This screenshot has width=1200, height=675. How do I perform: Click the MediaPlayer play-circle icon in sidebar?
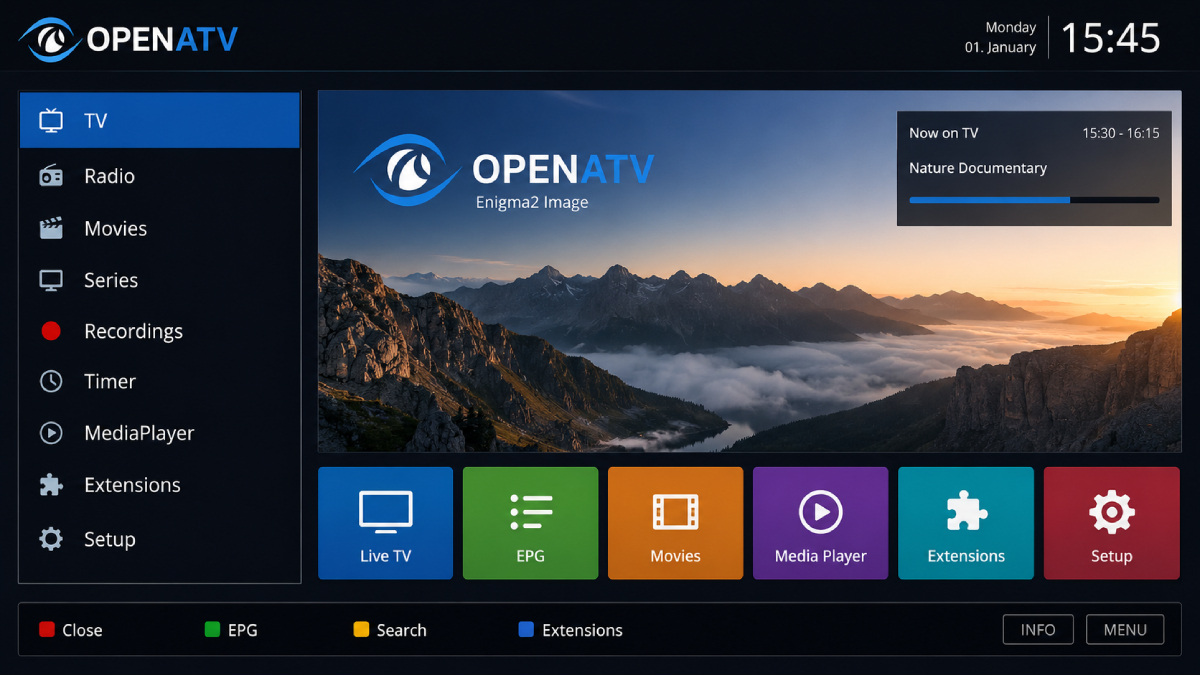point(51,433)
